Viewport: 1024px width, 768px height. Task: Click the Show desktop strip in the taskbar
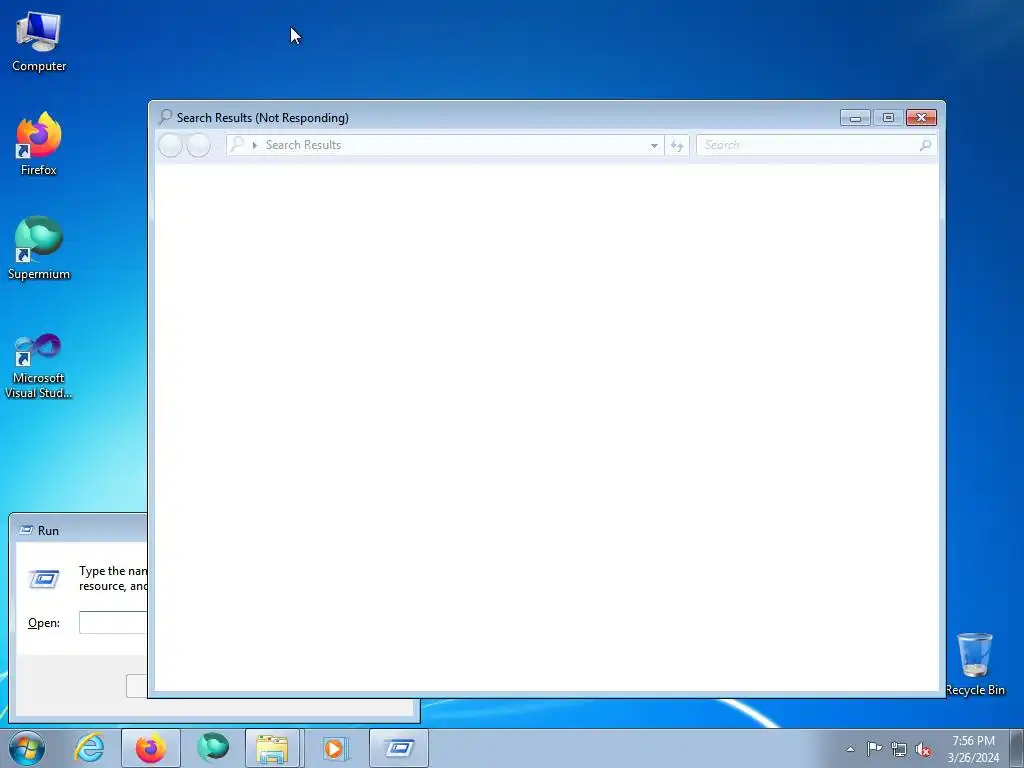[1017, 748]
